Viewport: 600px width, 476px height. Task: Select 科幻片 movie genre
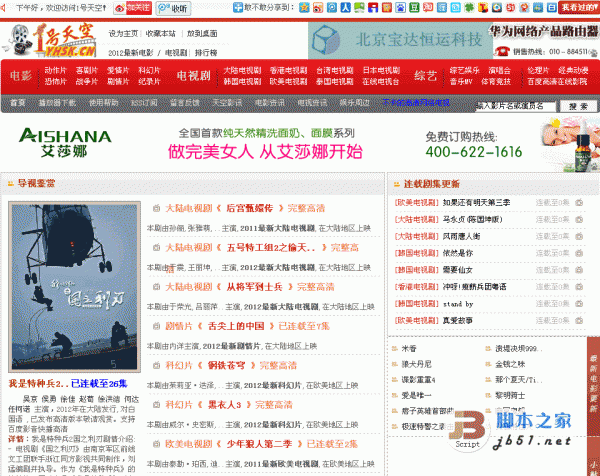click(149, 70)
